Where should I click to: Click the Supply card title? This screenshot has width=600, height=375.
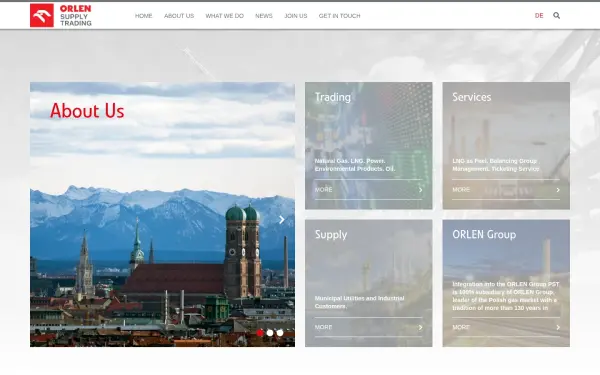331,235
